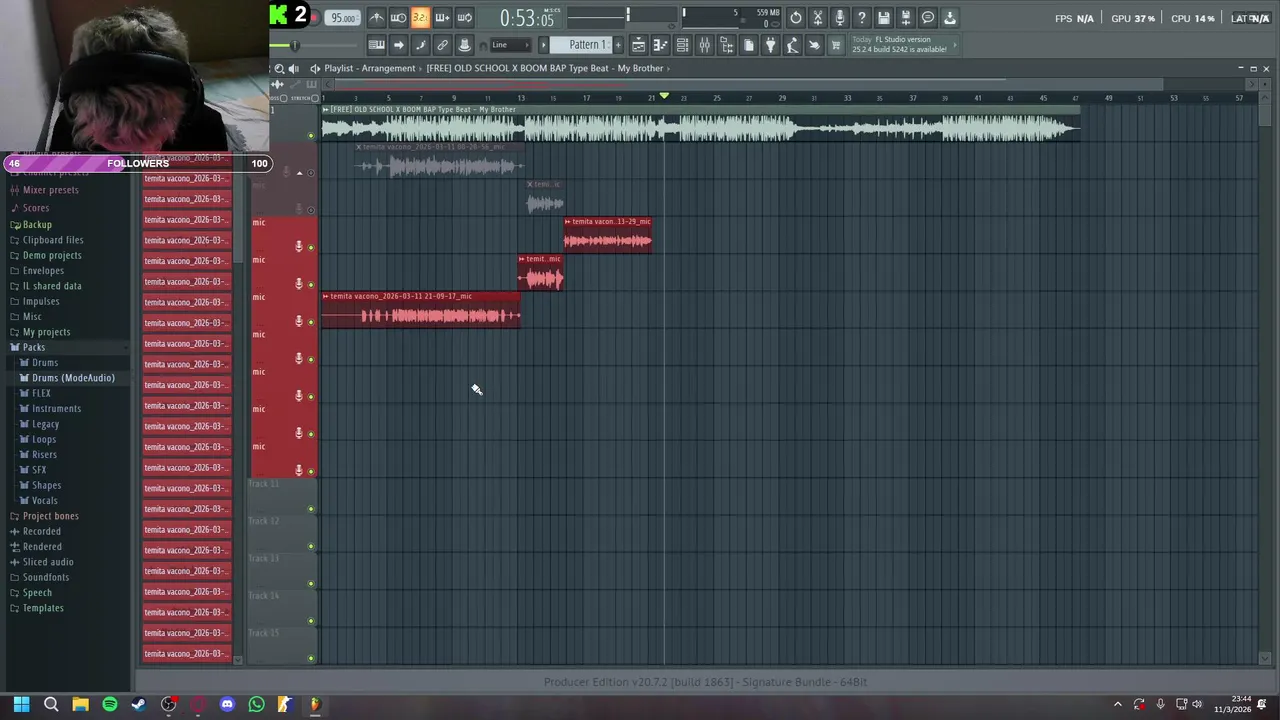Viewport: 1280px width, 720px height.
Task: Select the 13-29_mic audio clip
Action: coord(608,235)
